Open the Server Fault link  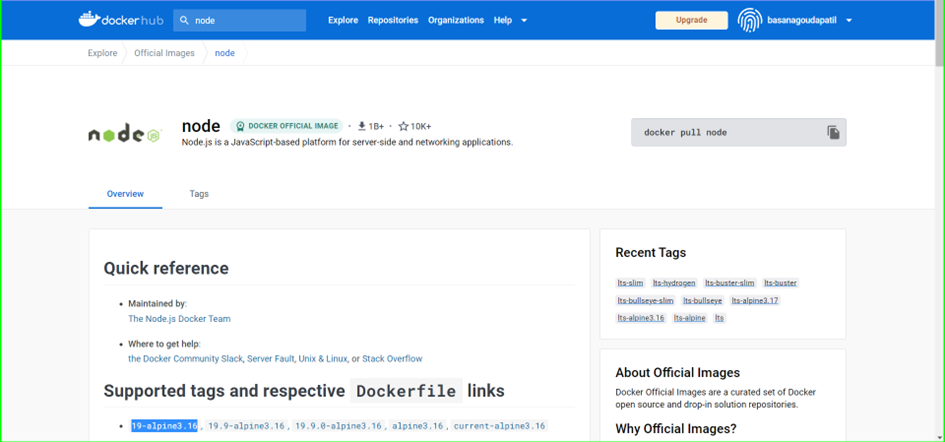(271, 358)
